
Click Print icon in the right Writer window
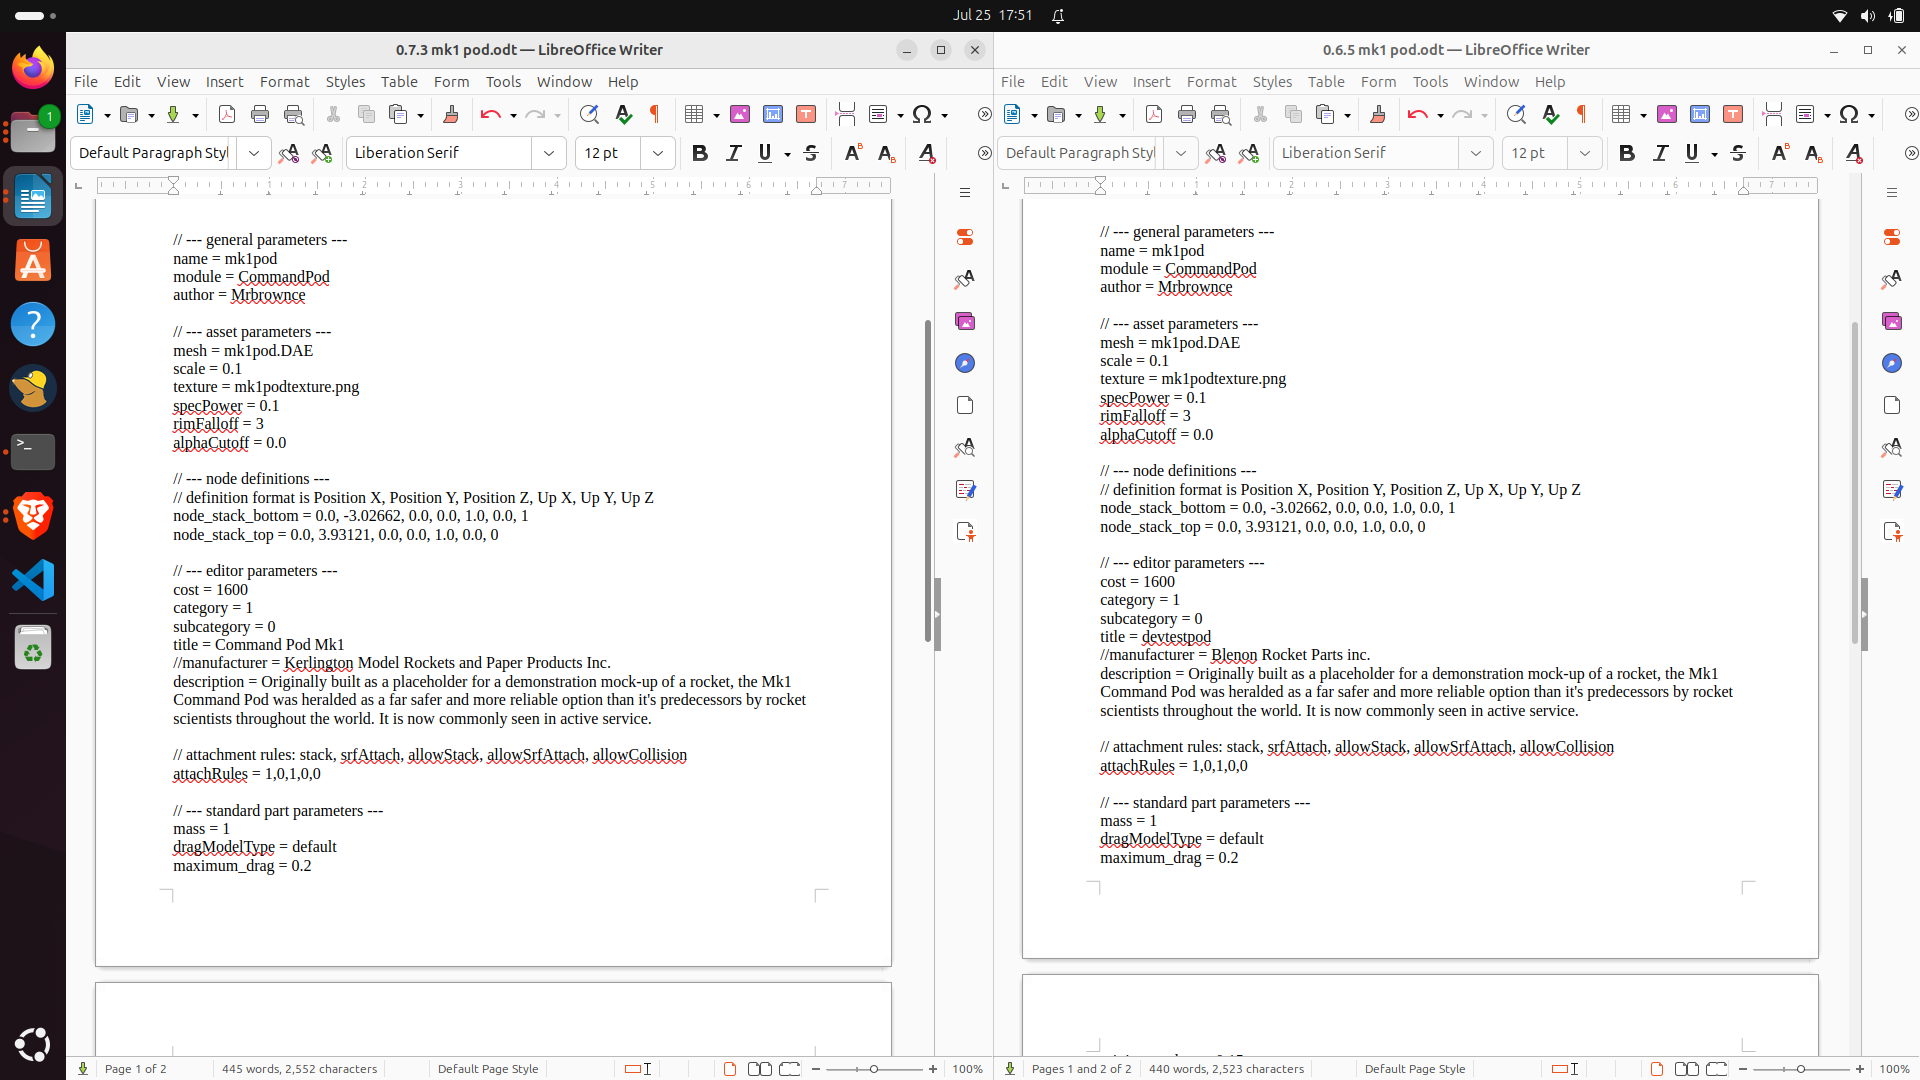point(1187,114)
